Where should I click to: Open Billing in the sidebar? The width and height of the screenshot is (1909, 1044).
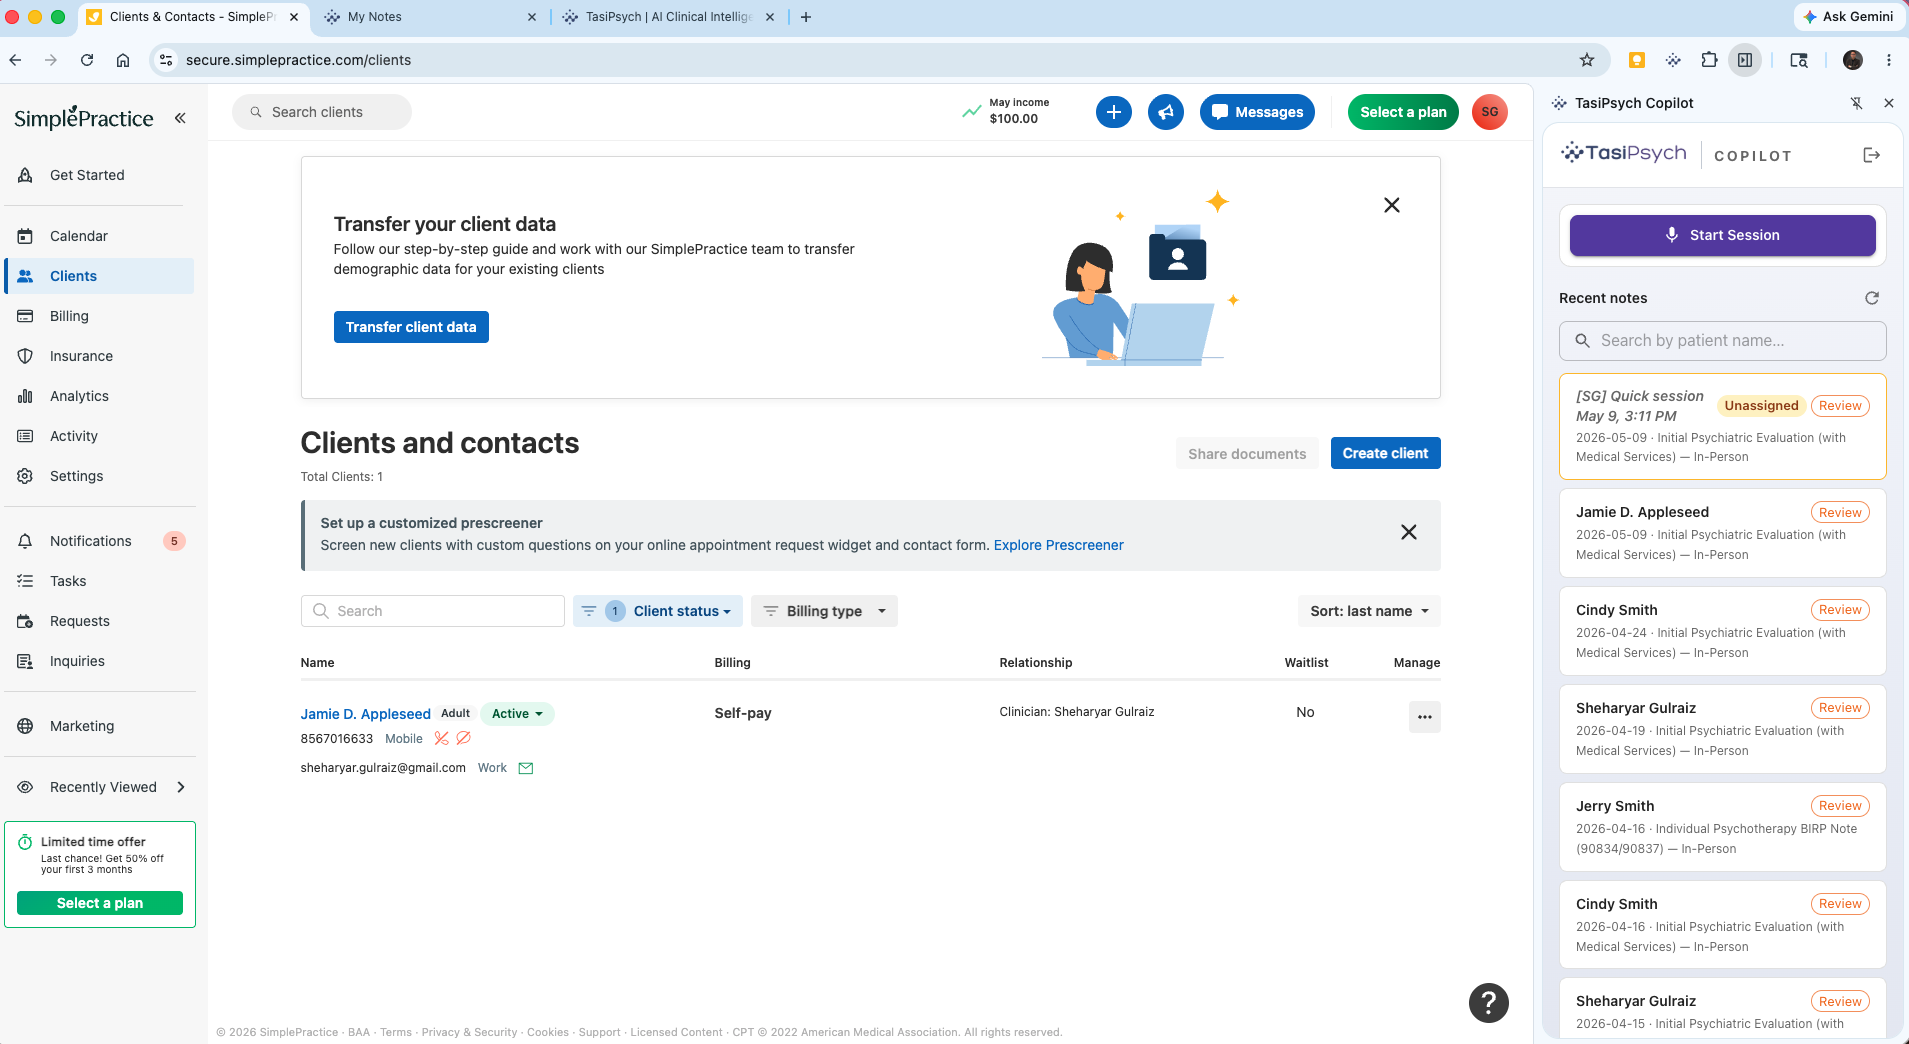(x=100, y=316)
